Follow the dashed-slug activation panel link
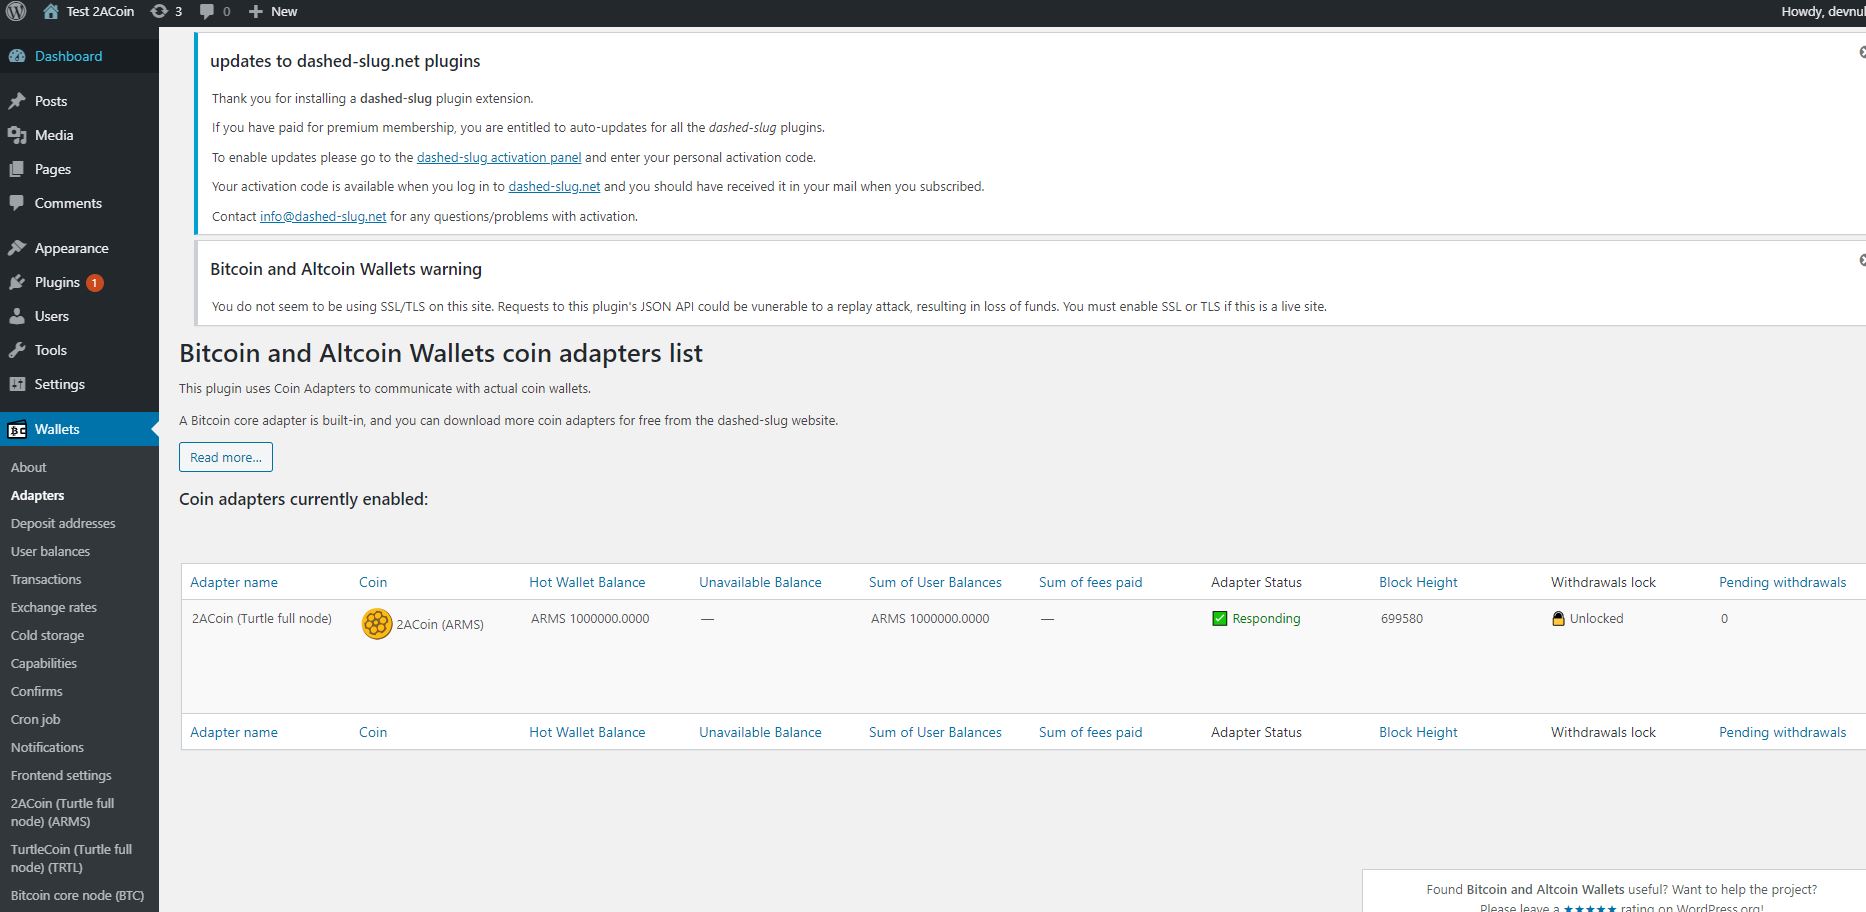The width and height of the screenshot is (1866, 912). click(499, 157)
